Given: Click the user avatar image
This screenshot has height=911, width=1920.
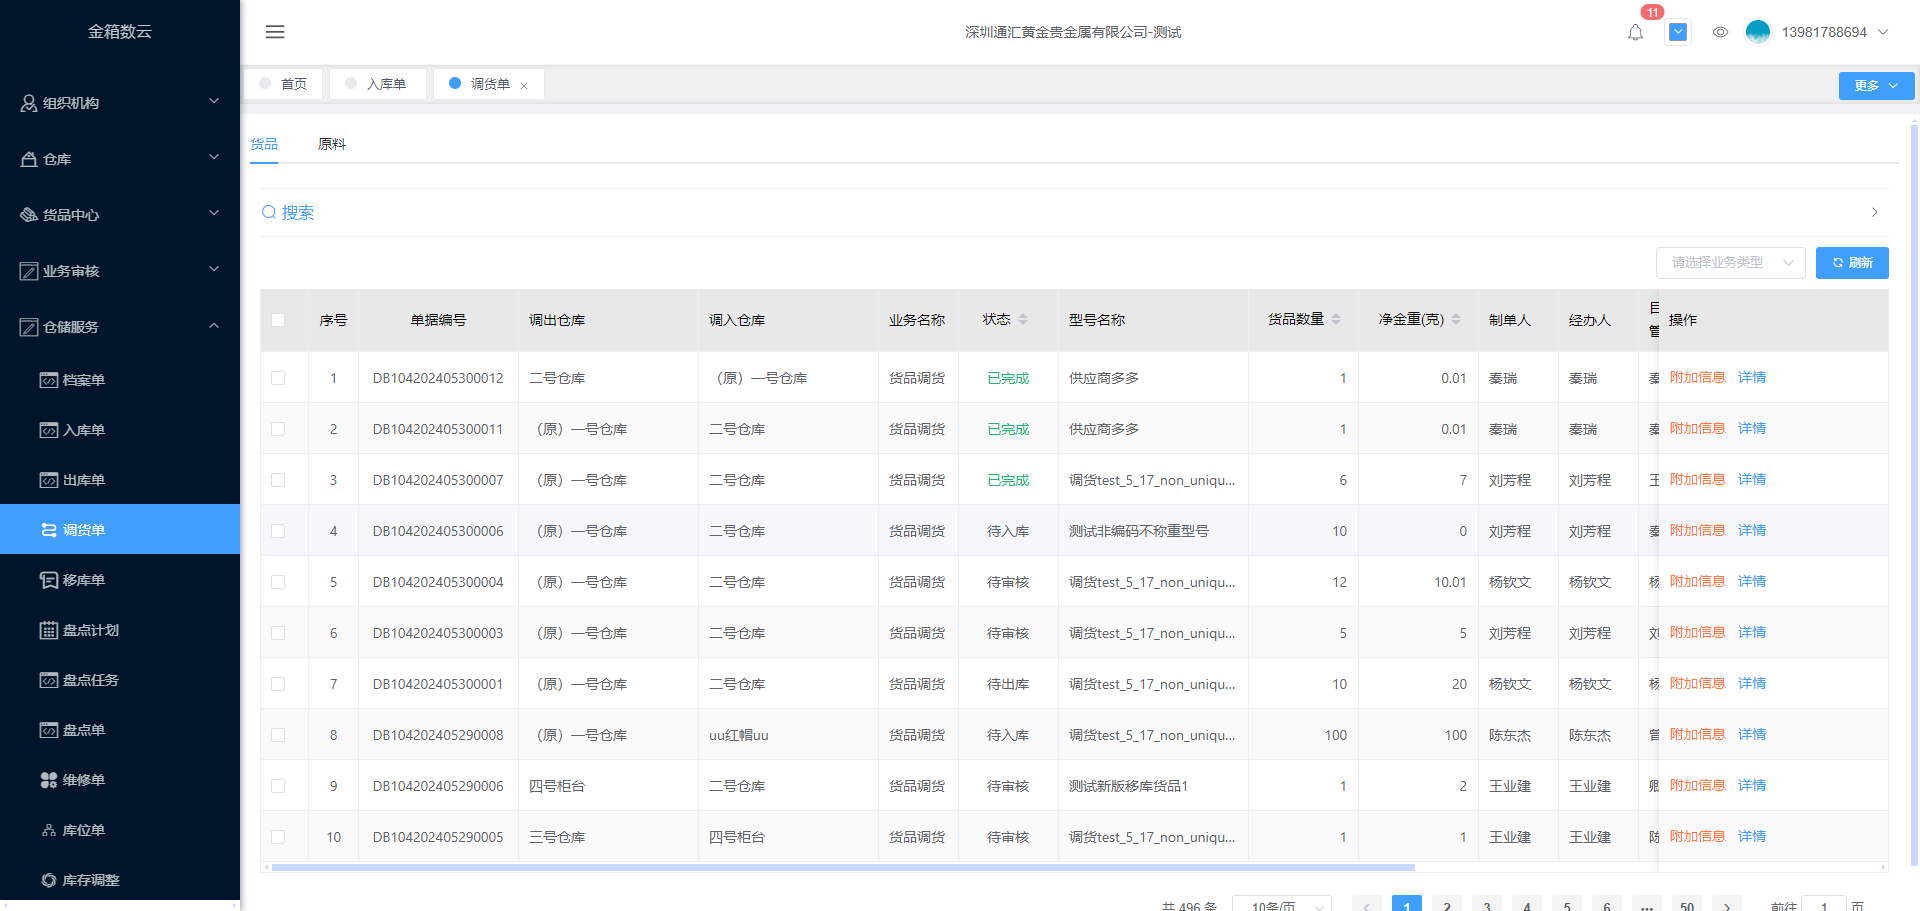Looking at the screenshot, I should [1757, 32].
